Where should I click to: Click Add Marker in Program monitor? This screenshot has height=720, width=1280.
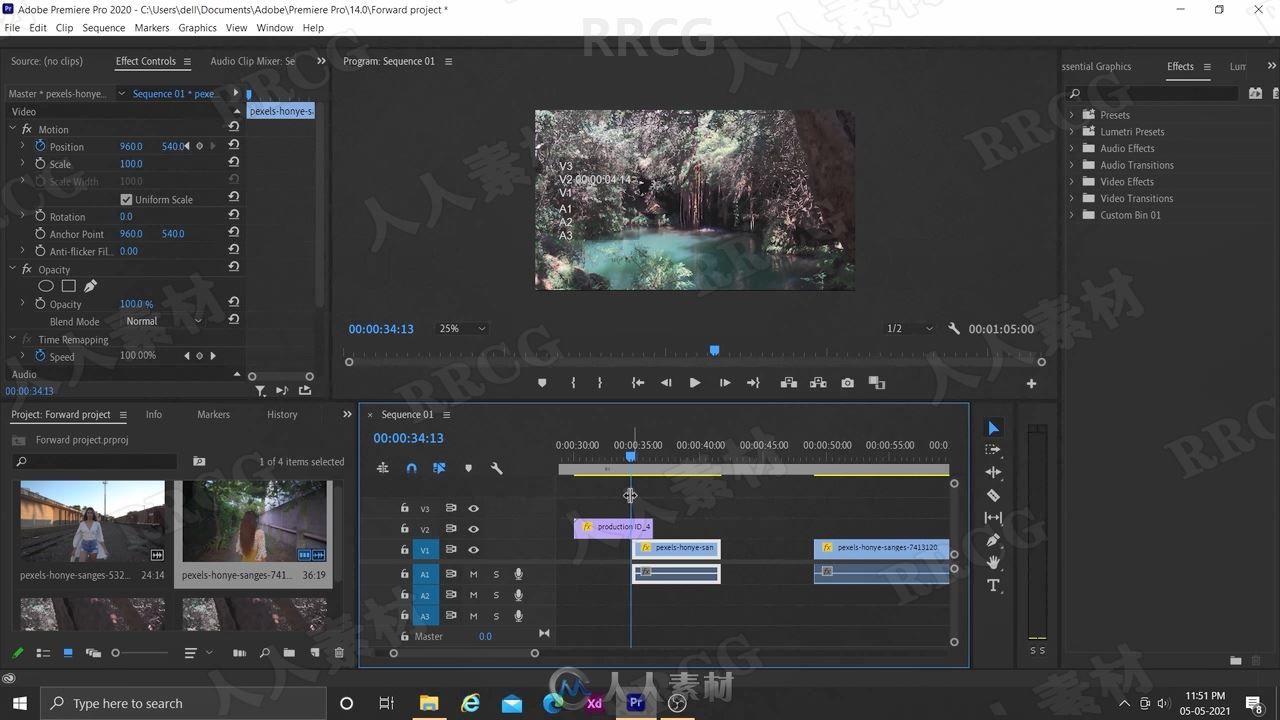pyautogui.click(x=542, y=383)
